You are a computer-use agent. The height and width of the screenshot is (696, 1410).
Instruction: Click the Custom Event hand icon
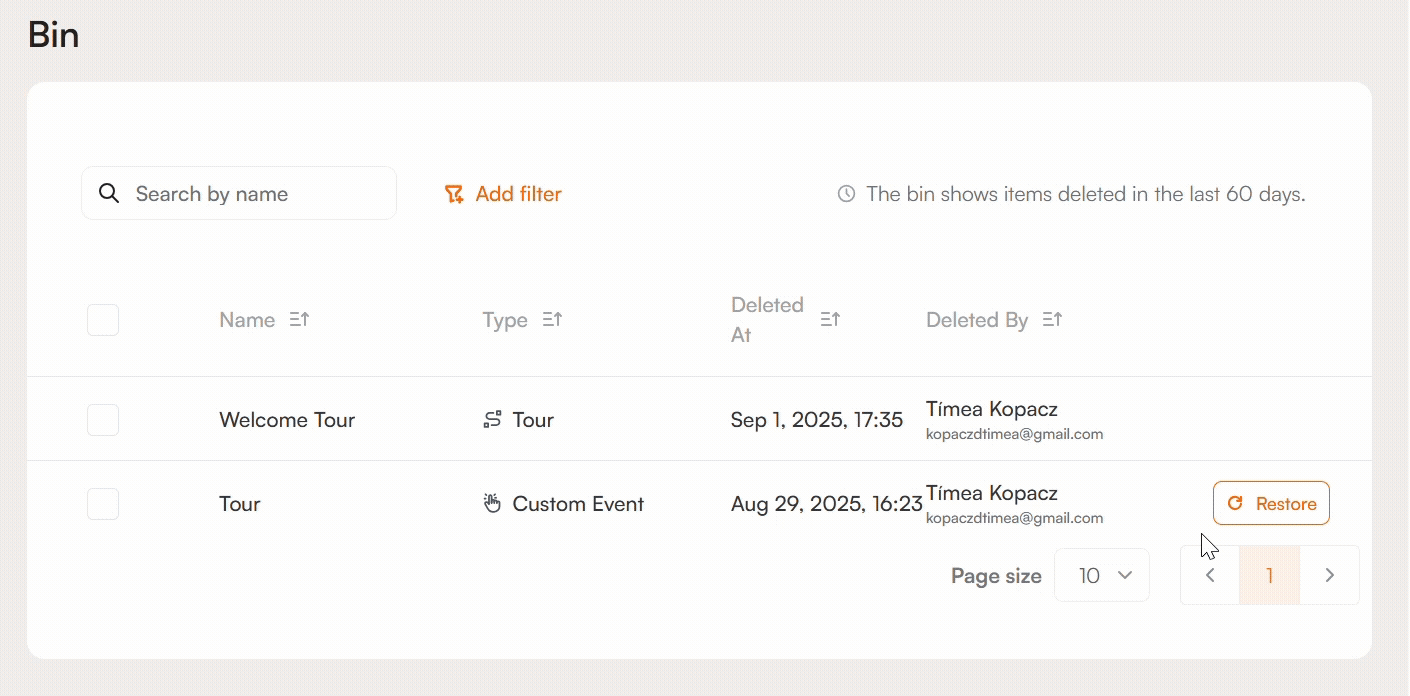492,504
